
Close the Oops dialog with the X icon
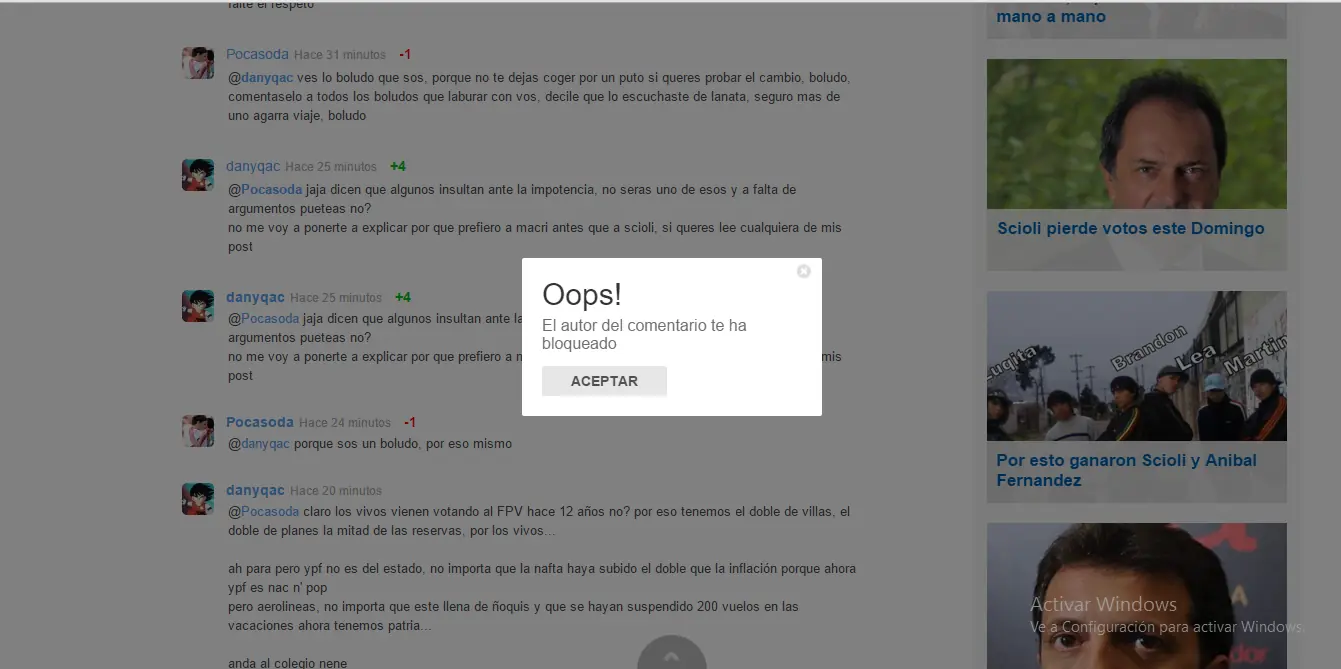point(804,271)
